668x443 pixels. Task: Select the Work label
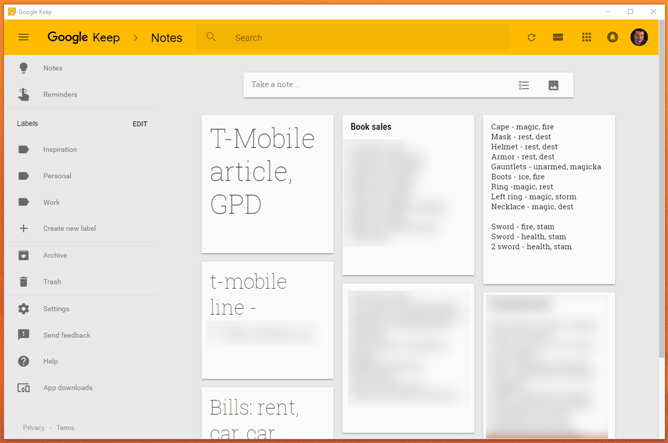pyautogui.click(x=51, y=202)
